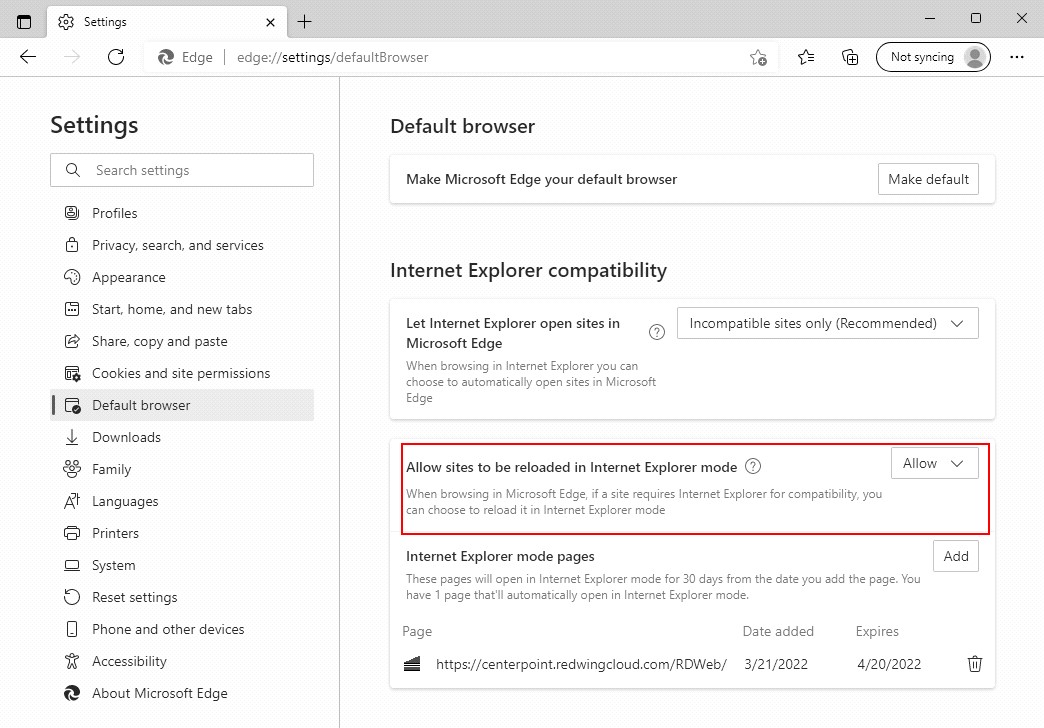
Task: Open Incompatible sites only dropdown
Action: tap(828, 323)
